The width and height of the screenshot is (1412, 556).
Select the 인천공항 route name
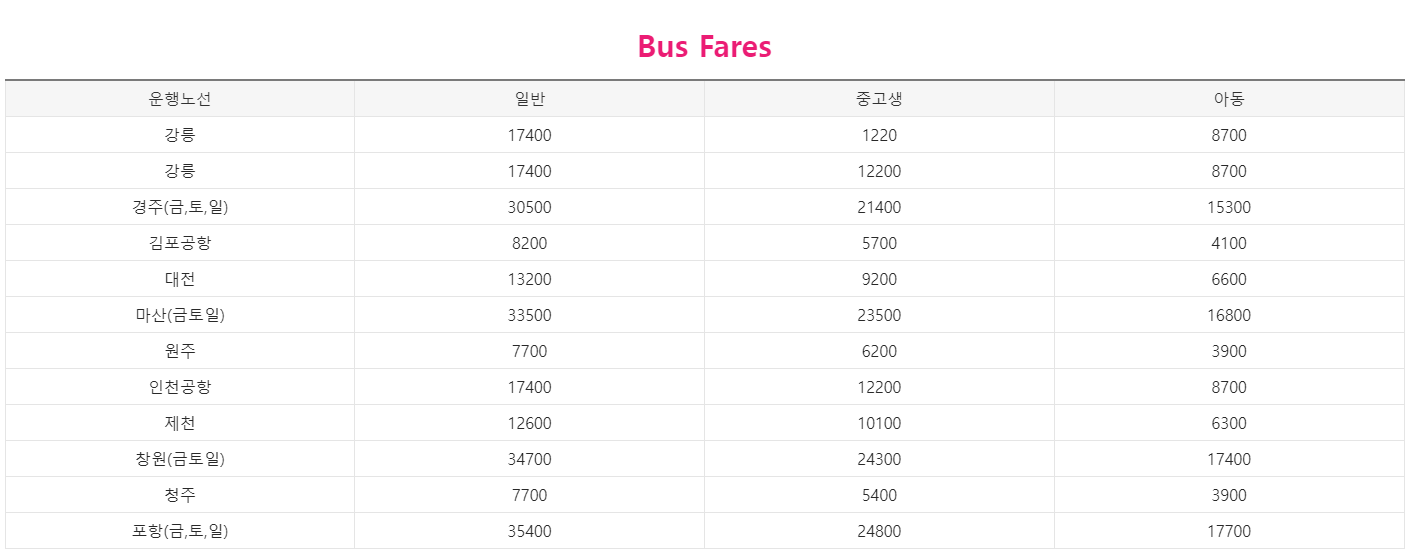click(x=180, y=387)
